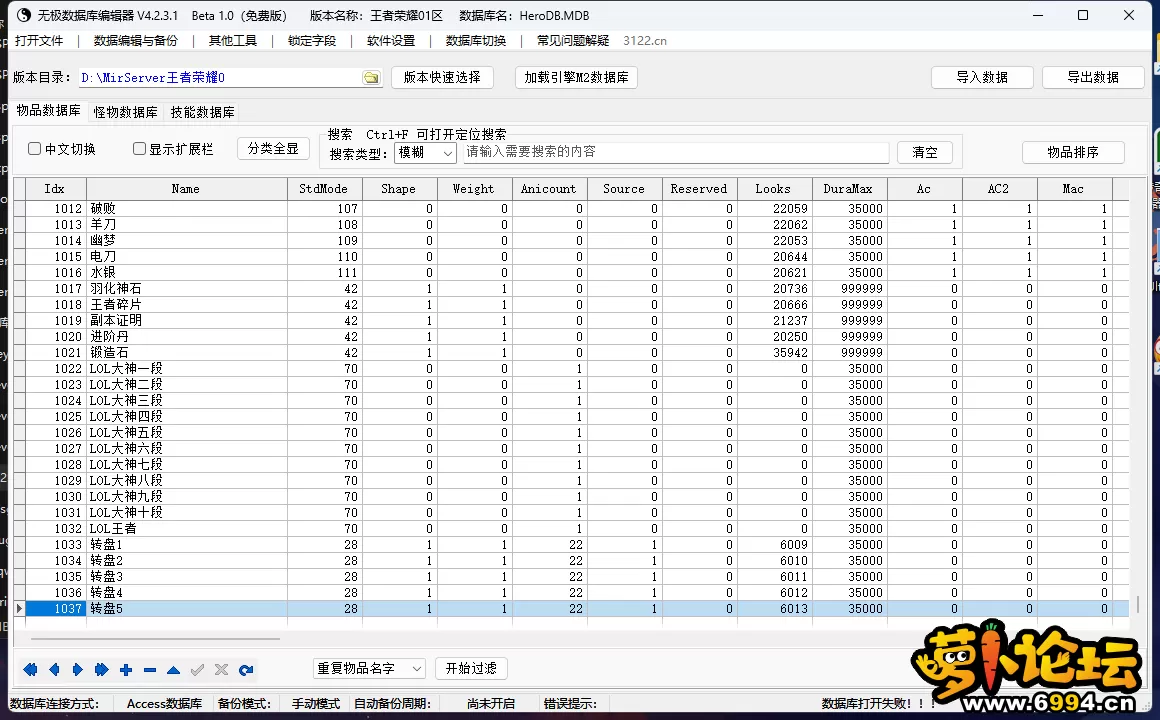1160x720 pixels.
Task: Select the LOL大神五段 name cell
Action: [x=186, y=433]
